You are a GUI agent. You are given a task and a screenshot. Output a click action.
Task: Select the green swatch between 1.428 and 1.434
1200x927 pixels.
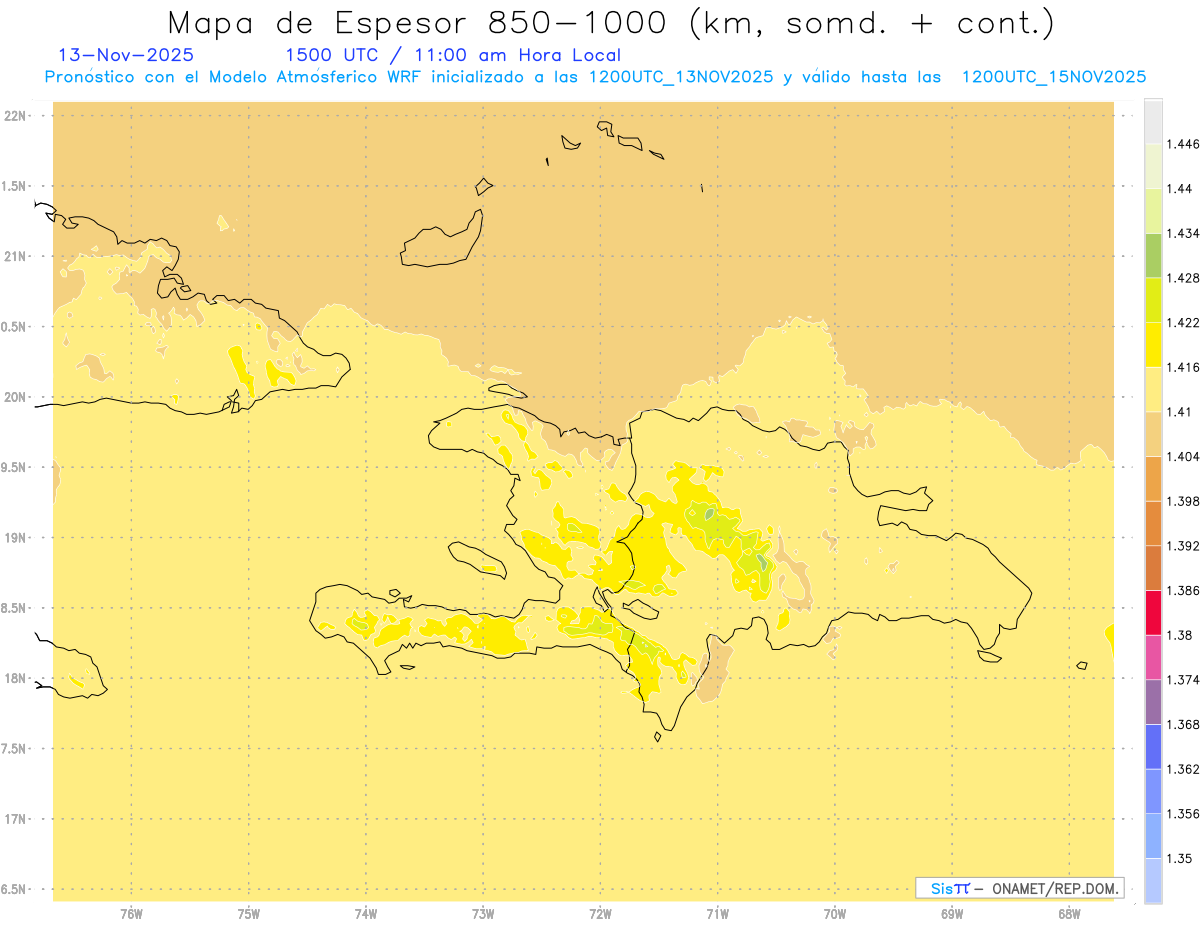pos(1153,255)
